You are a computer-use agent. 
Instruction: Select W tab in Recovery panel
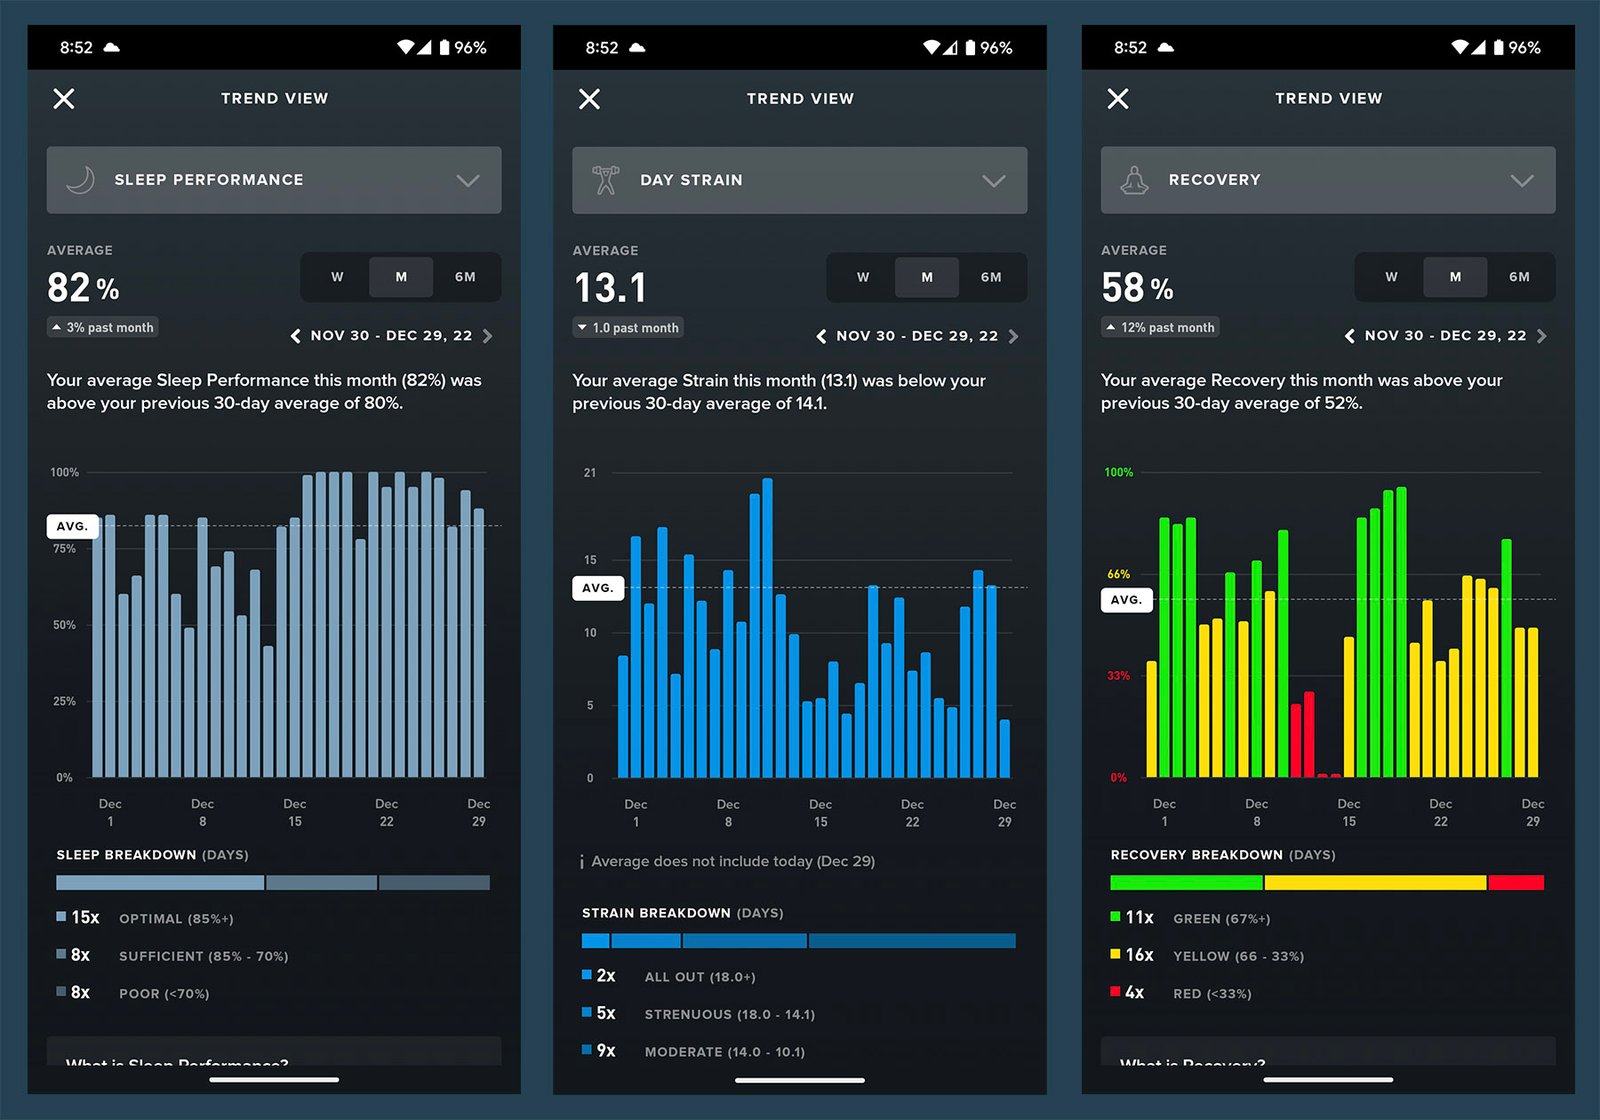[x=1391, y=277]
